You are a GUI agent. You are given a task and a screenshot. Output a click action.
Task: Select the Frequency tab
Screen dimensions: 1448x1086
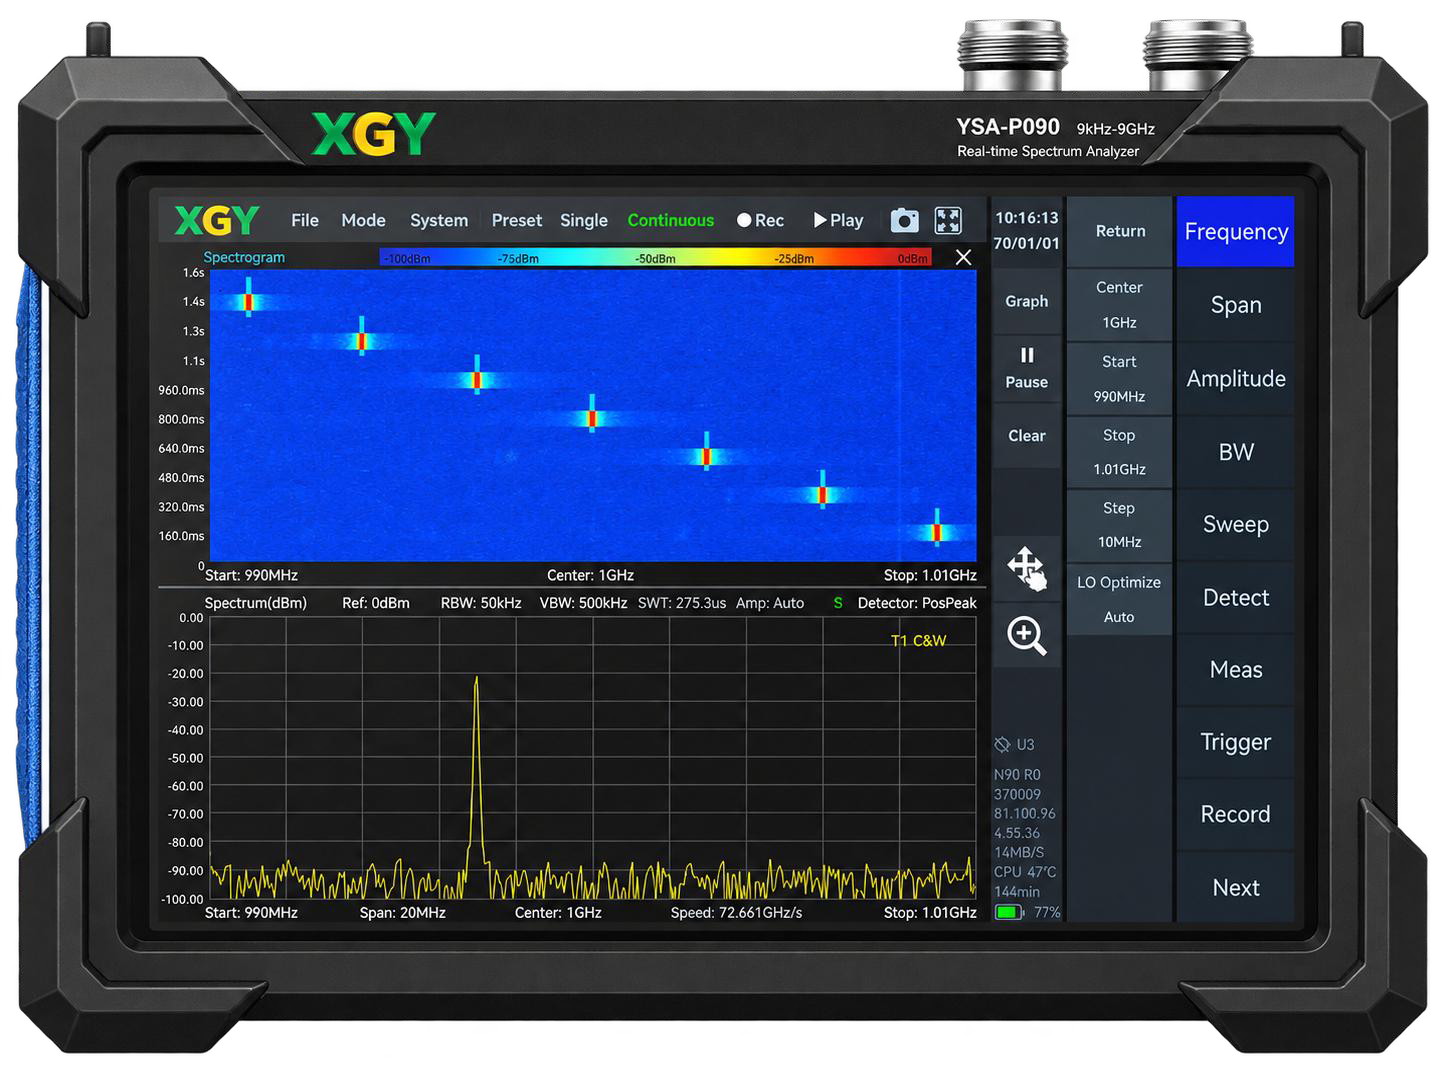[x=1236, y=232]
